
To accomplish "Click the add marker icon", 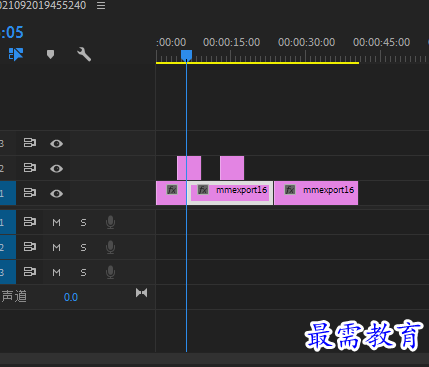I will 50,54.
